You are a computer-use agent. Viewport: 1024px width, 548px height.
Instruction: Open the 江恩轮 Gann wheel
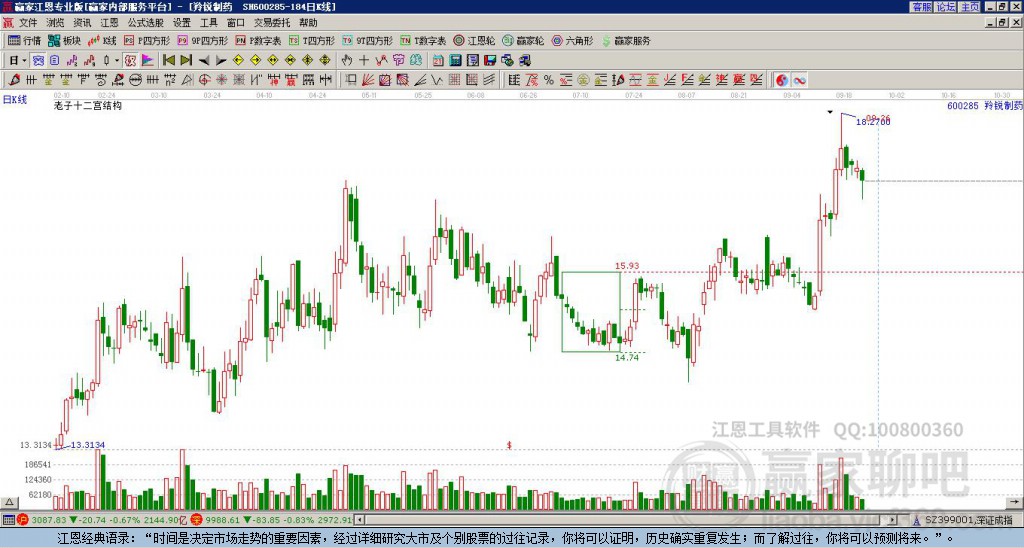pos(474,40)
